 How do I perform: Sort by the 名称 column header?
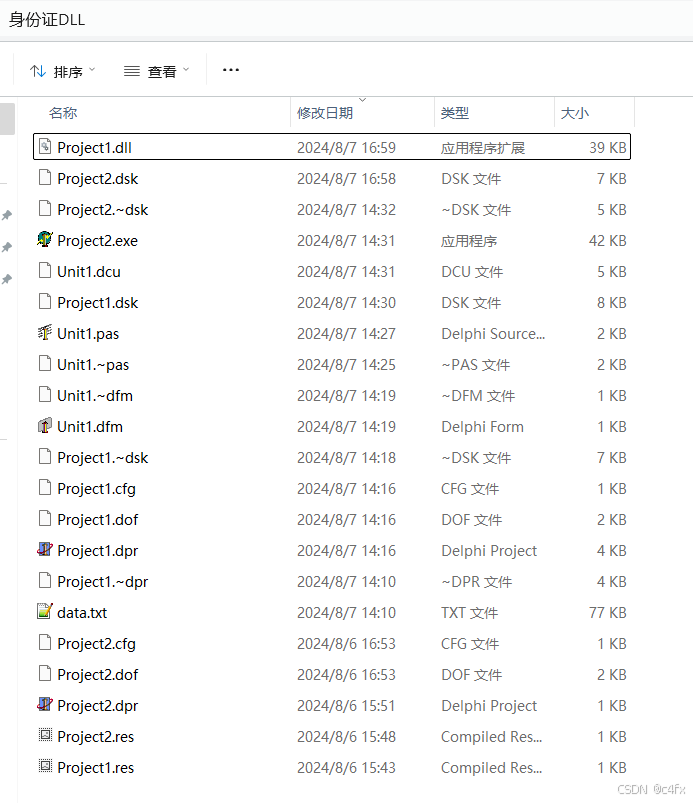click(x=63, y=113)
